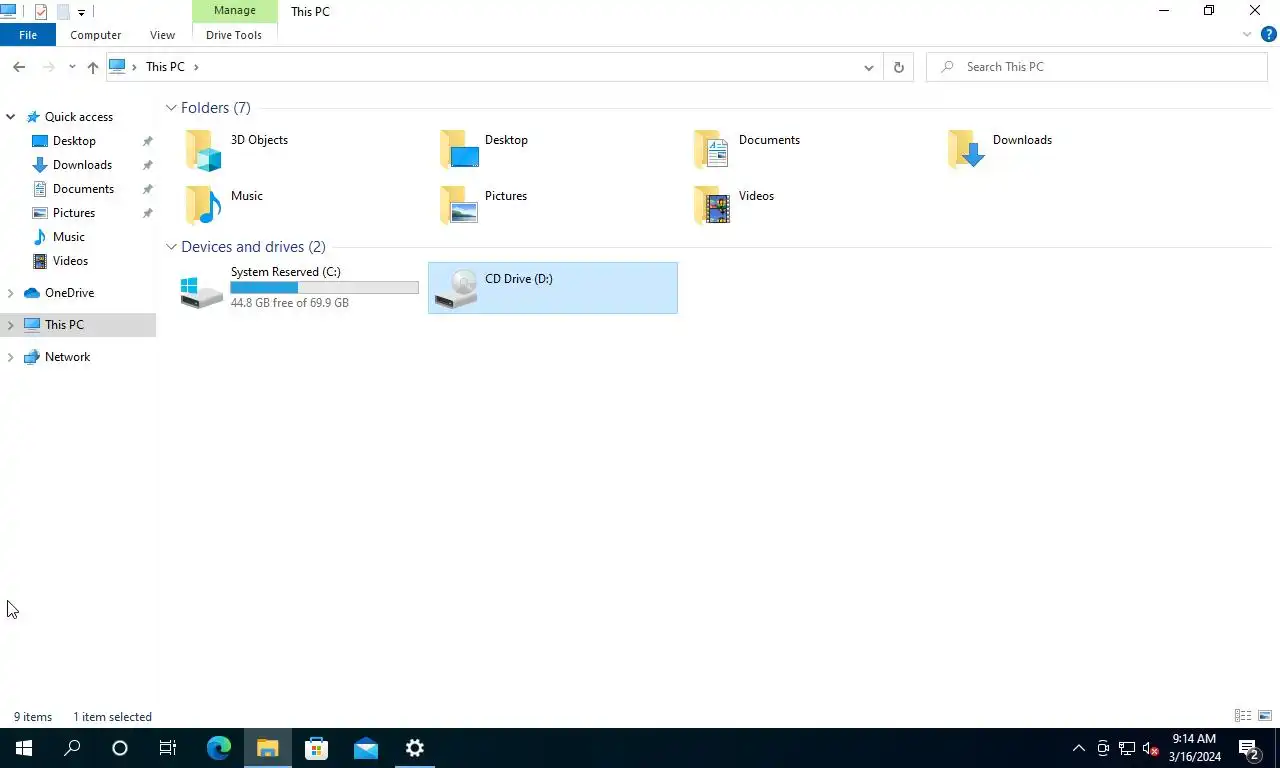
Task: Click the chevron after This PC in address bar
Action: (196, 67)
